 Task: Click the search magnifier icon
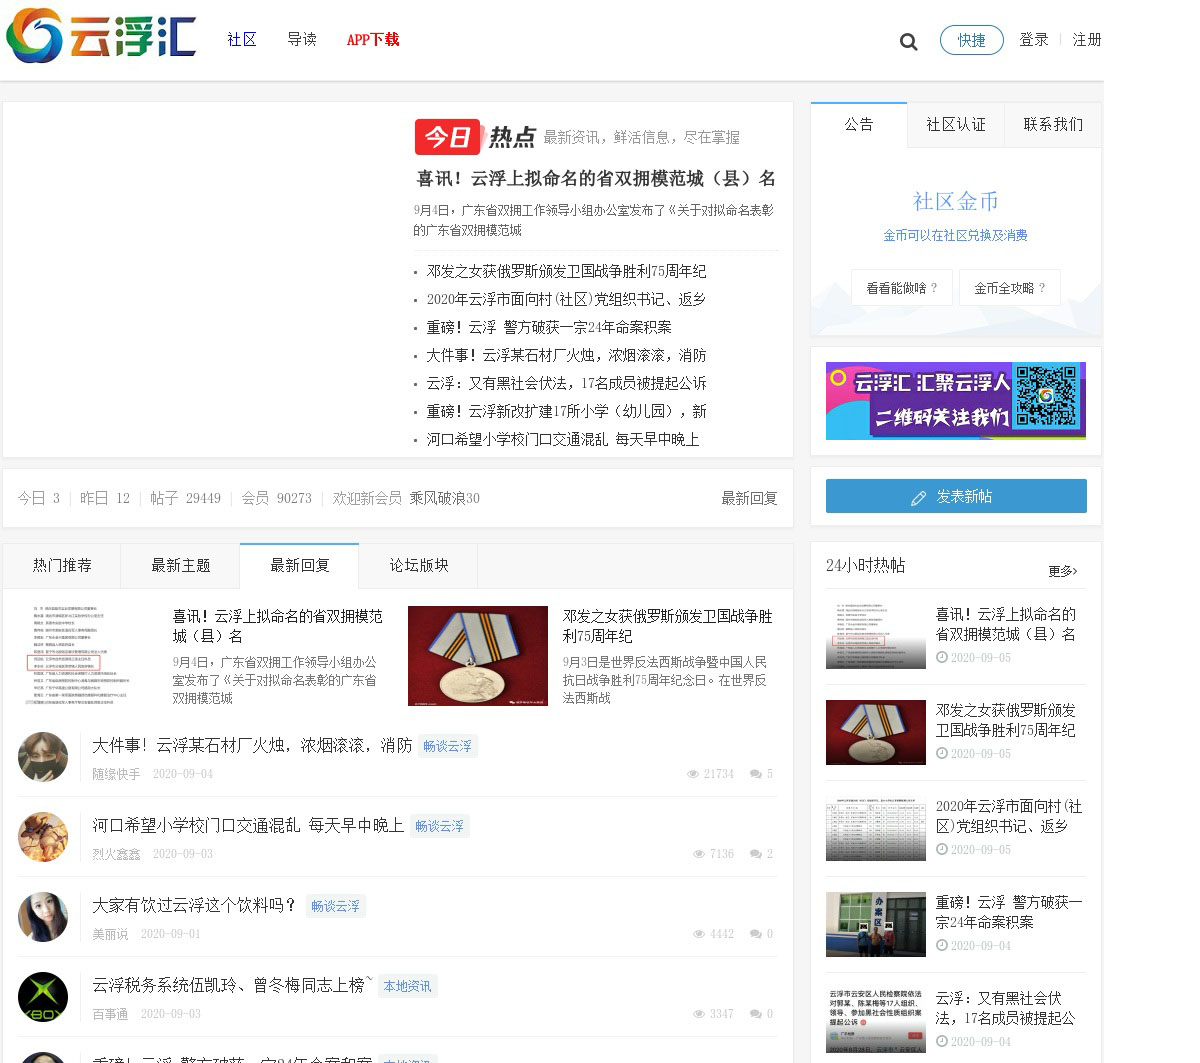click(908, 41)
